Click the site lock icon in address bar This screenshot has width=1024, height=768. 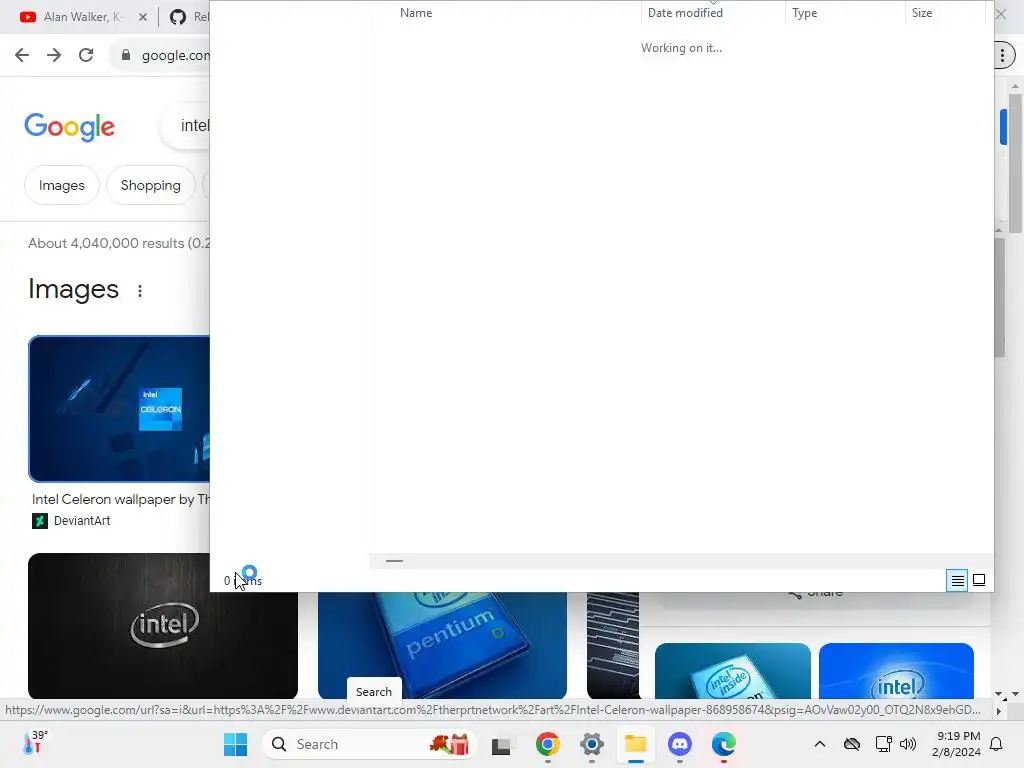(x=125, y=55)
